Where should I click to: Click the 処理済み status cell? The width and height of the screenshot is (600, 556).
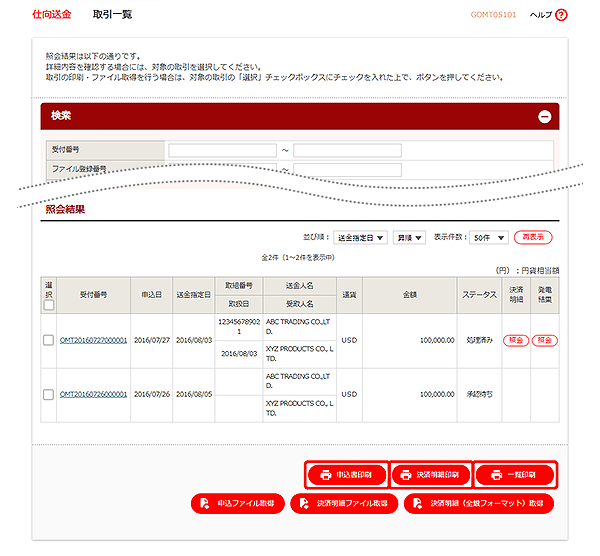[x=479, y=340]
